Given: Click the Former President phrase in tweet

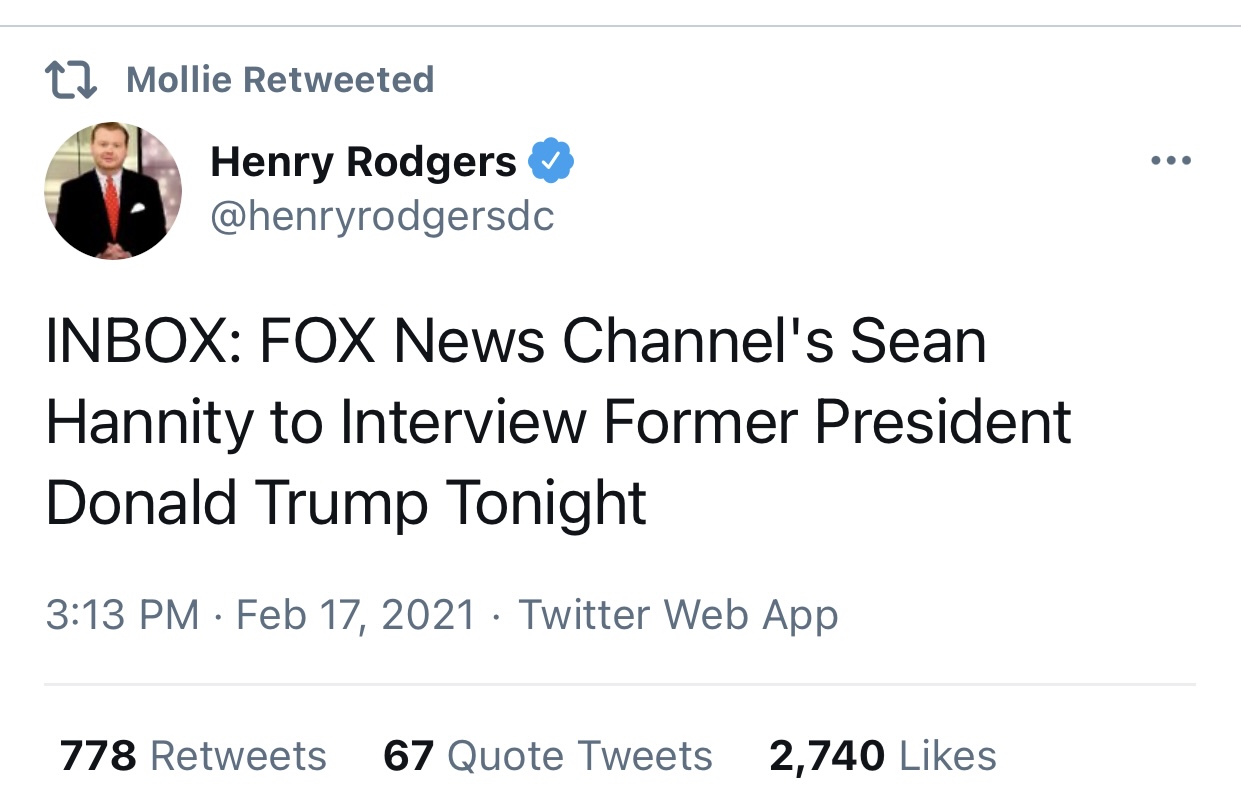Looking at the screenshot, I should [837, 422].
